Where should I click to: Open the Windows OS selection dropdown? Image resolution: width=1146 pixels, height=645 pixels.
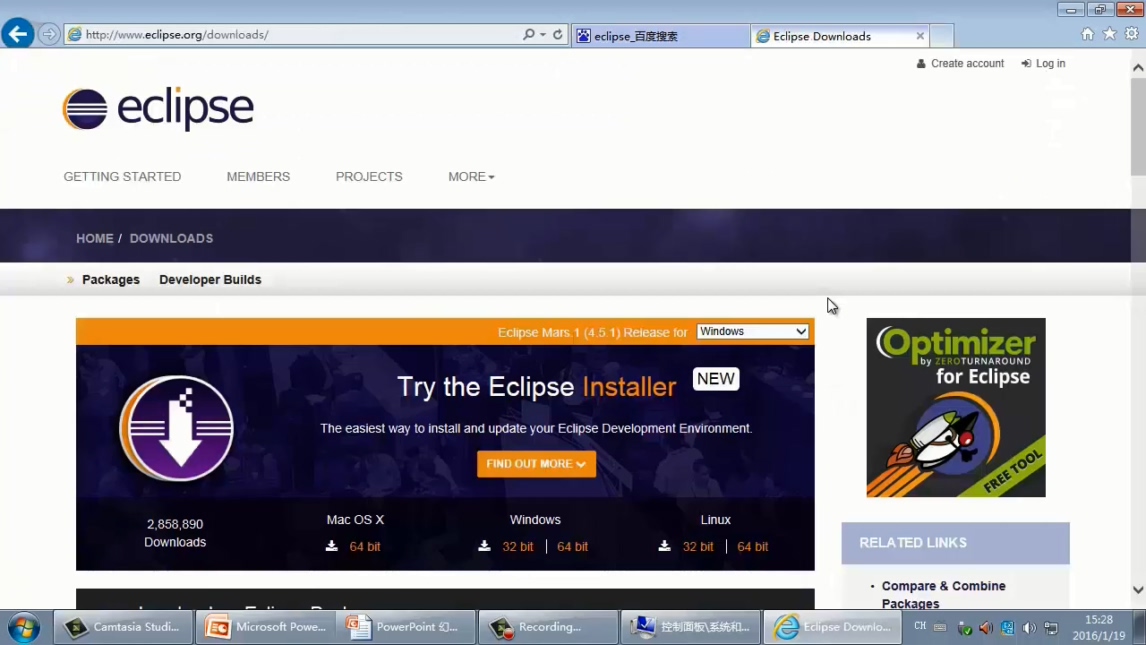click(752, 332)
